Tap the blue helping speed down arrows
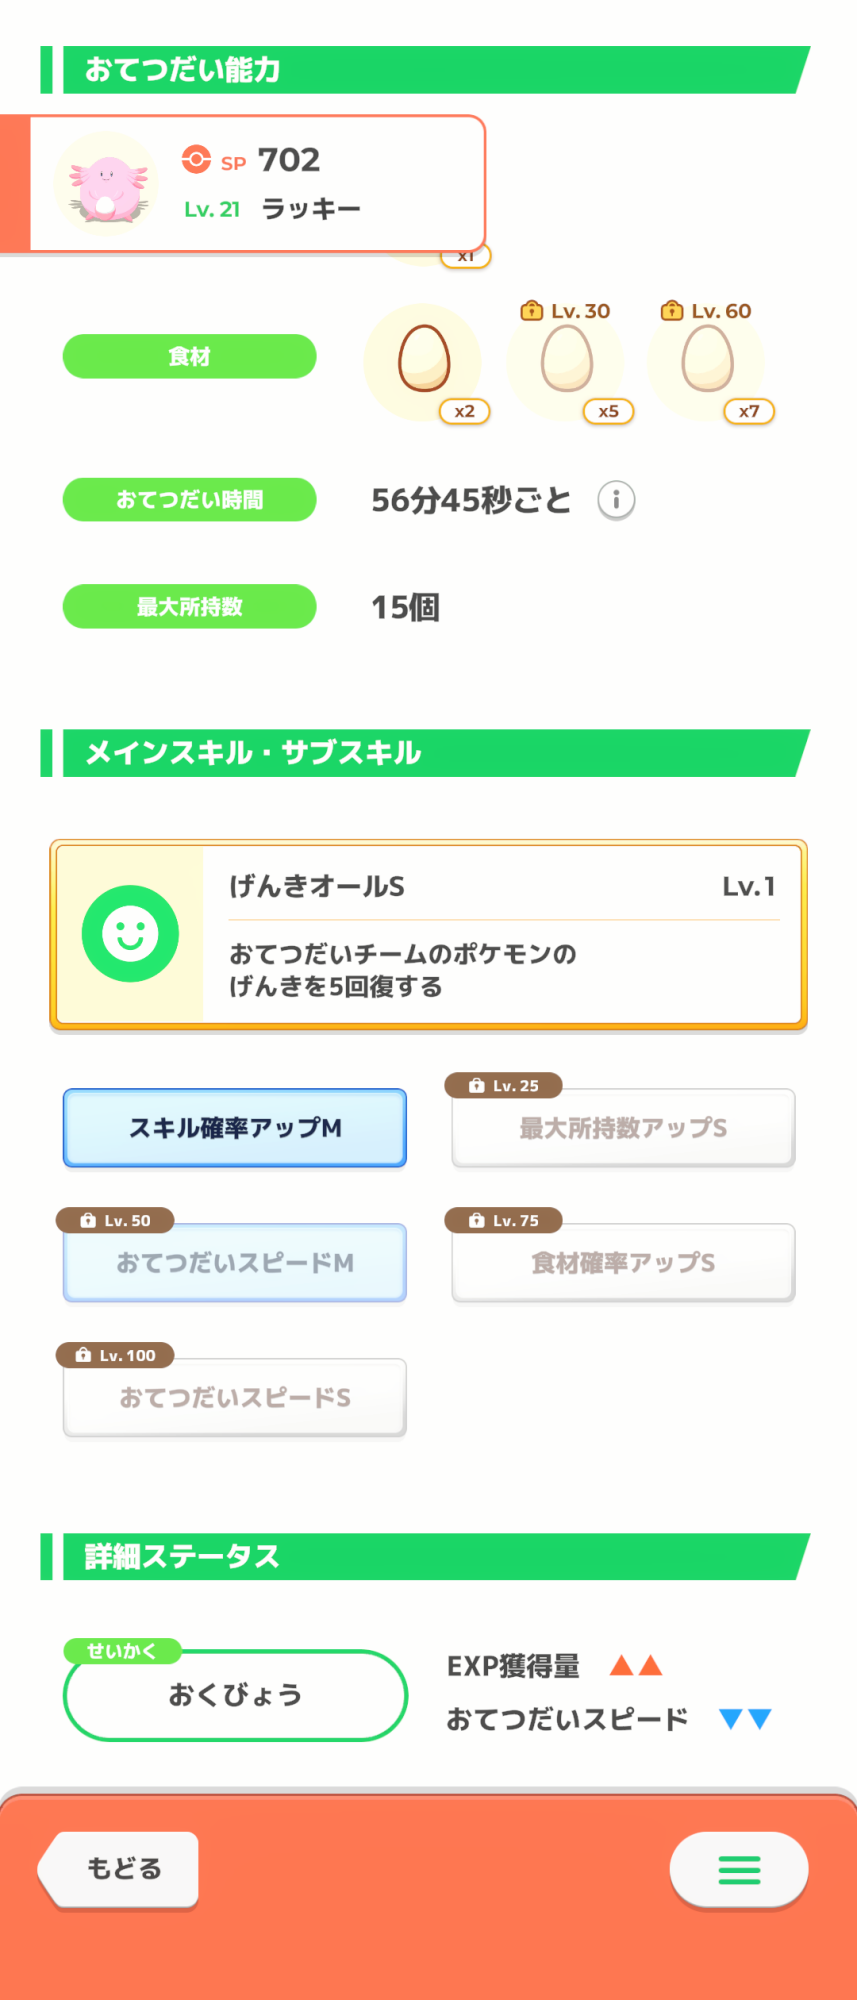The width and height of the screenshot is (857, 2000). click(745, 1719)
